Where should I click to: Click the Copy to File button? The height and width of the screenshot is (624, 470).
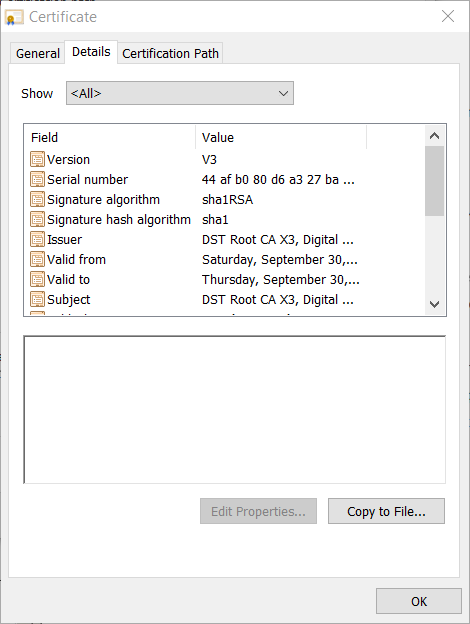tap(386, 511)
